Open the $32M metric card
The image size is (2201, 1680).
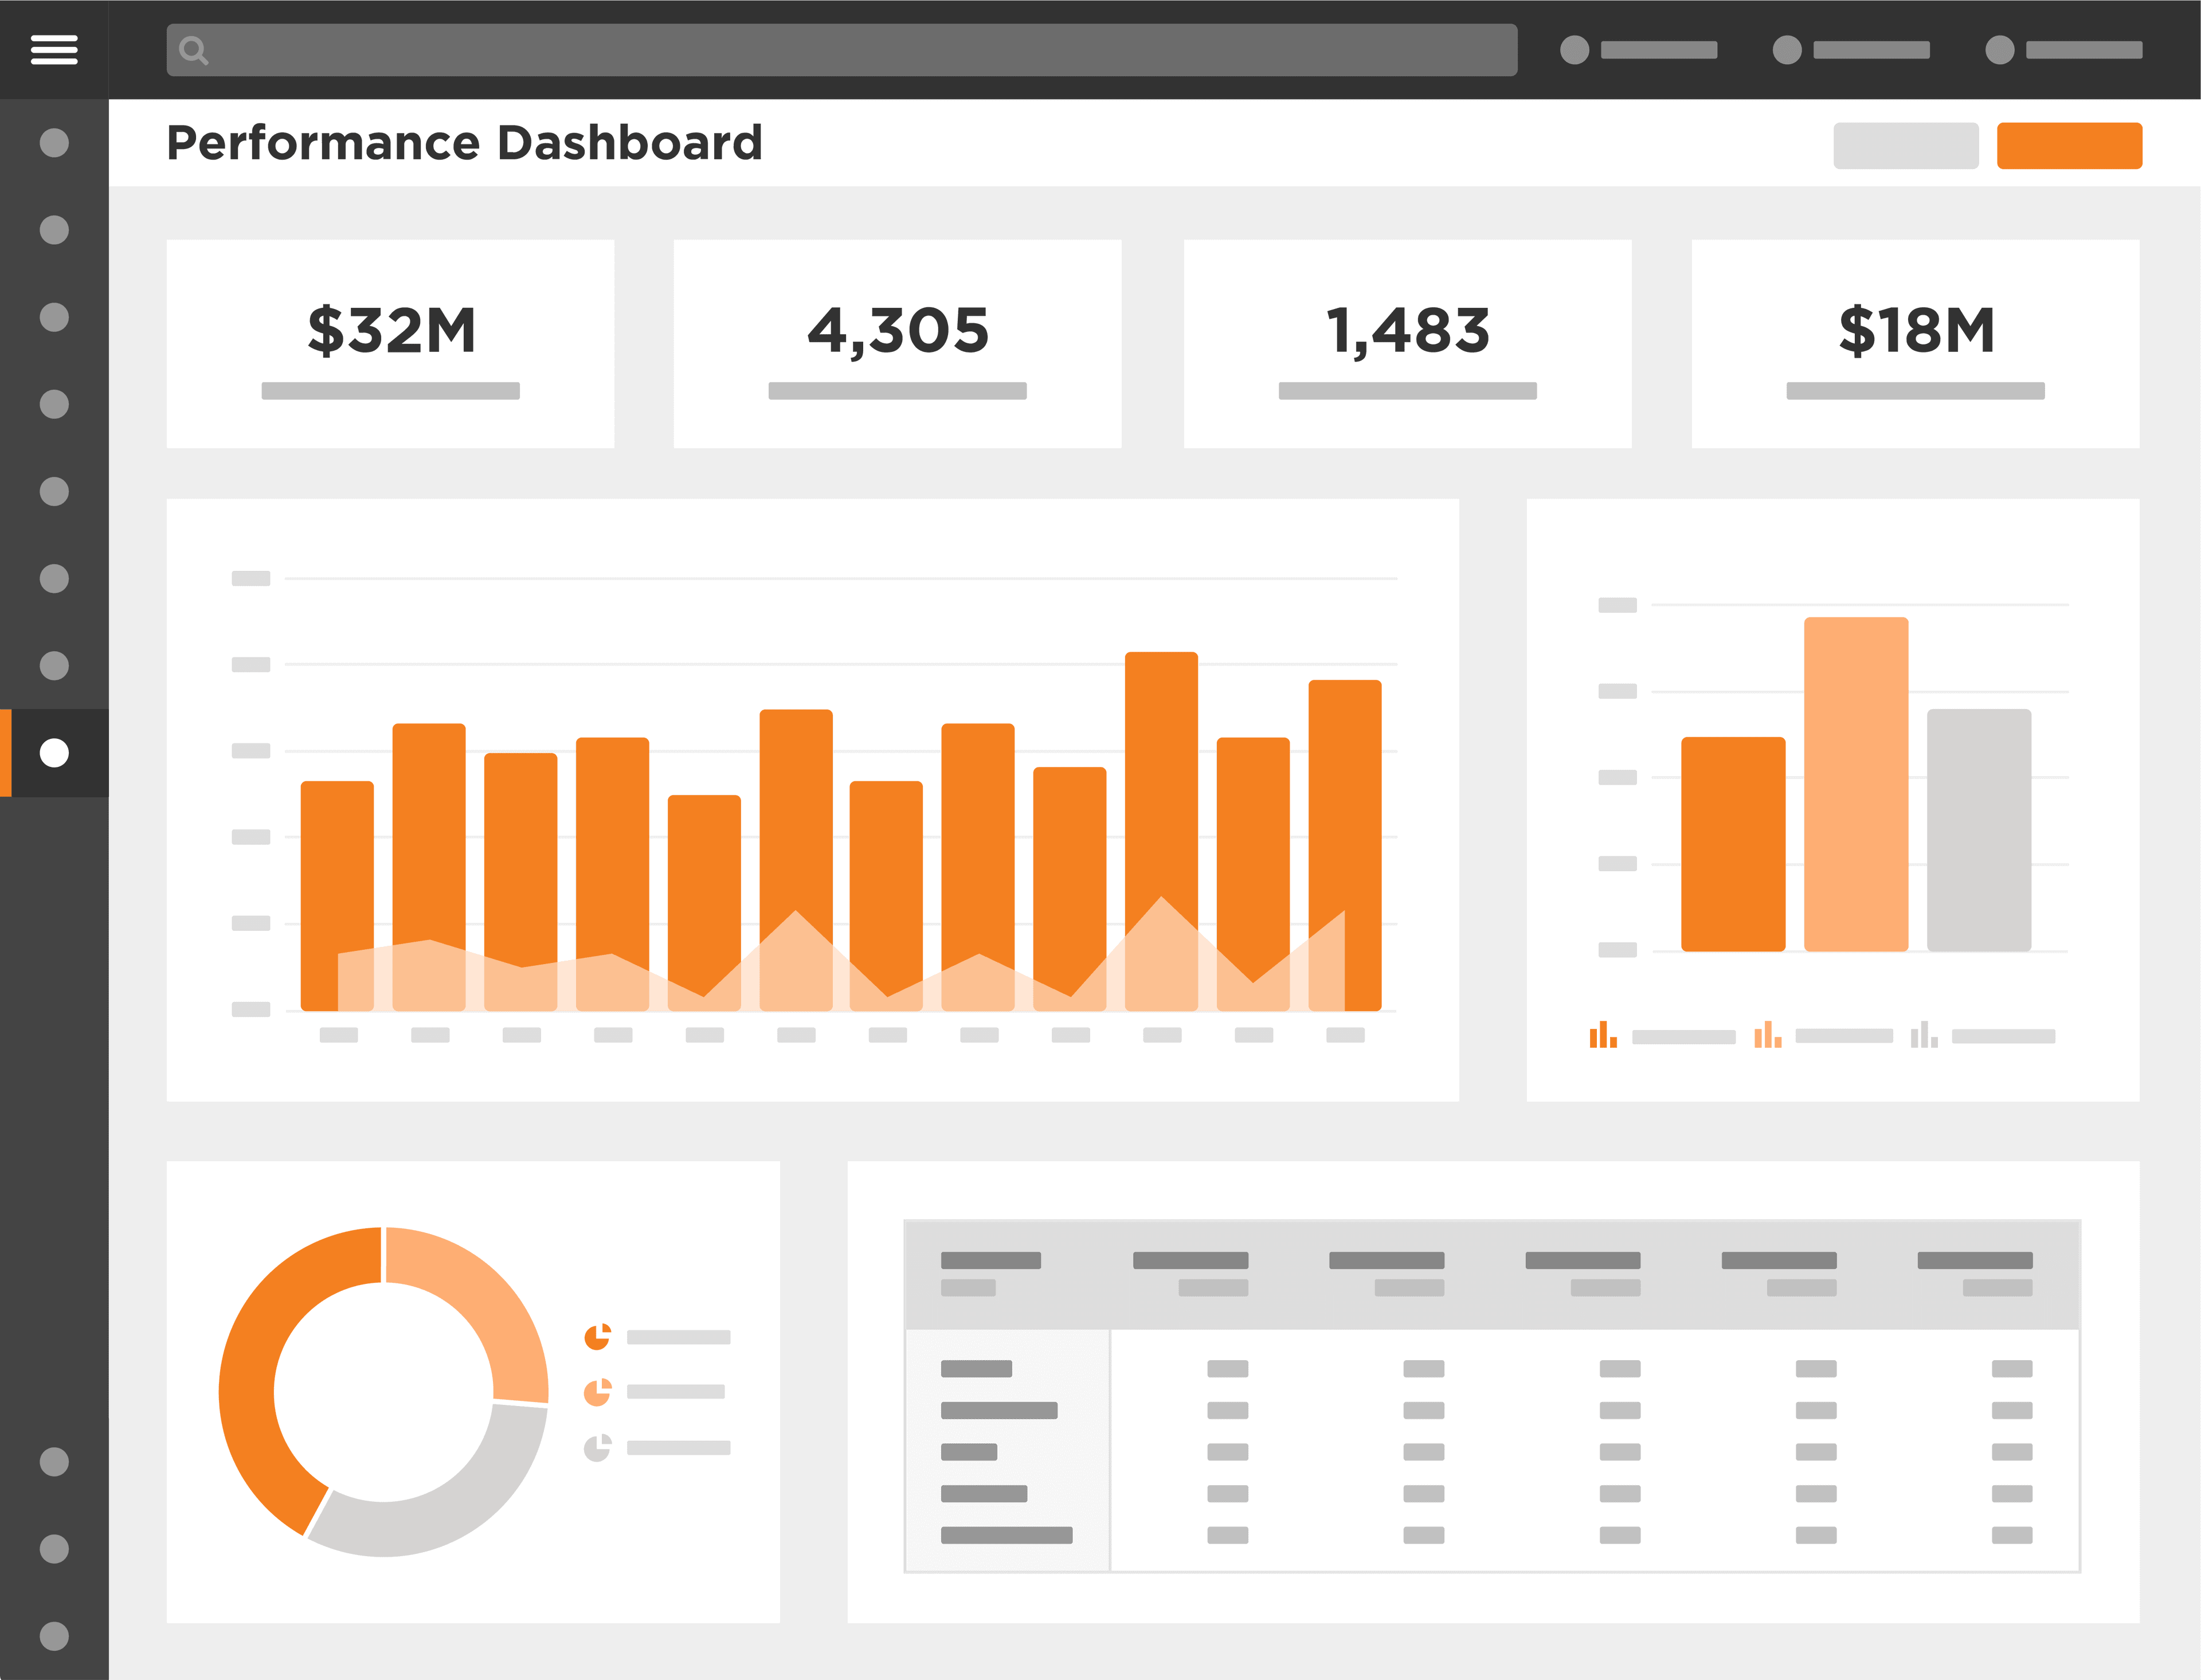390,343
